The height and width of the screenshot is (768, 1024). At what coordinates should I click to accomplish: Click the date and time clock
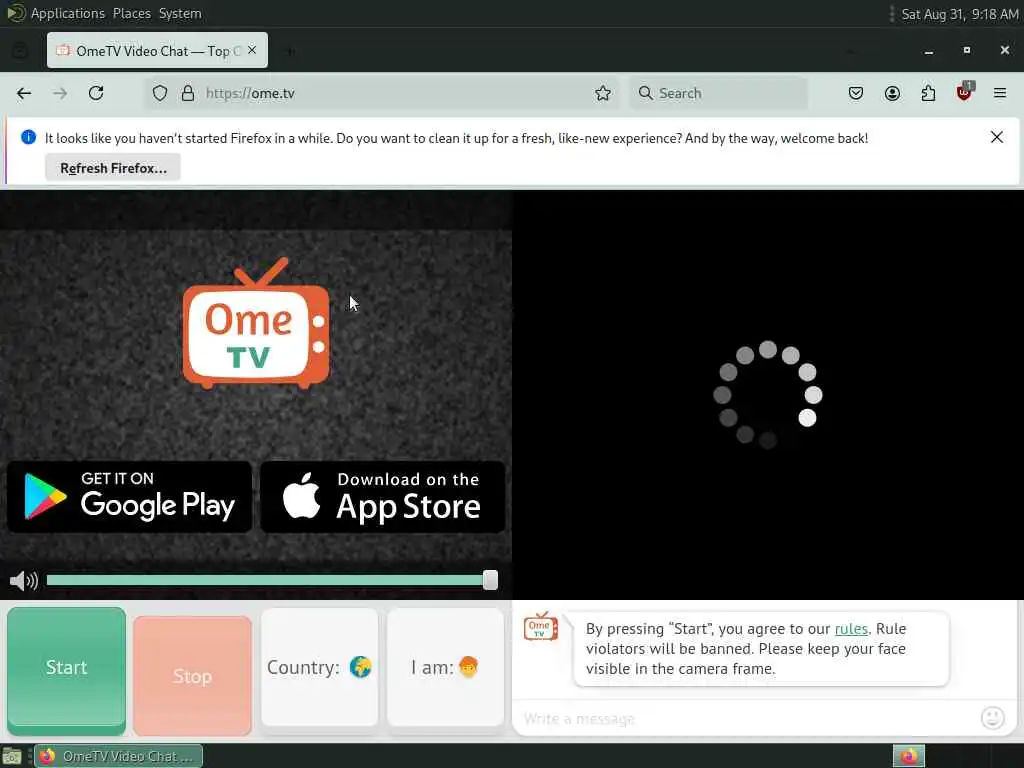click(x=959, y=14)
